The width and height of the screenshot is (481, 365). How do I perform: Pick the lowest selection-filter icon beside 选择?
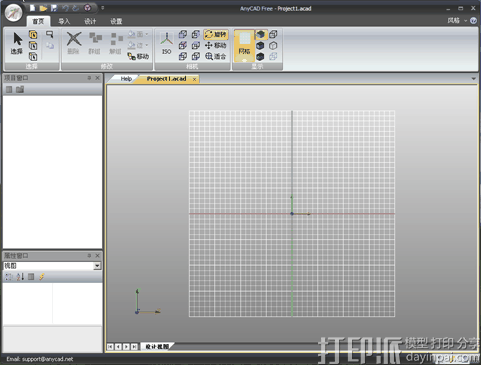(33, 56)
